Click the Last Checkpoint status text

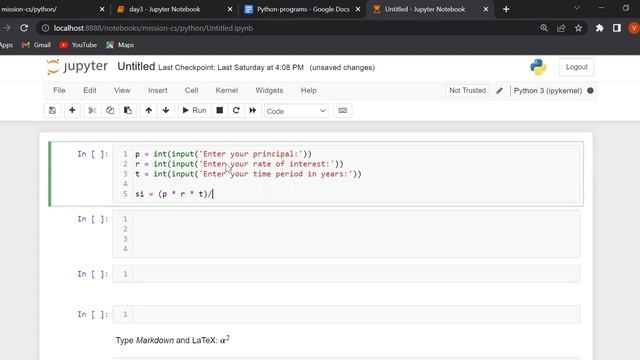click(x=231, y=68)
